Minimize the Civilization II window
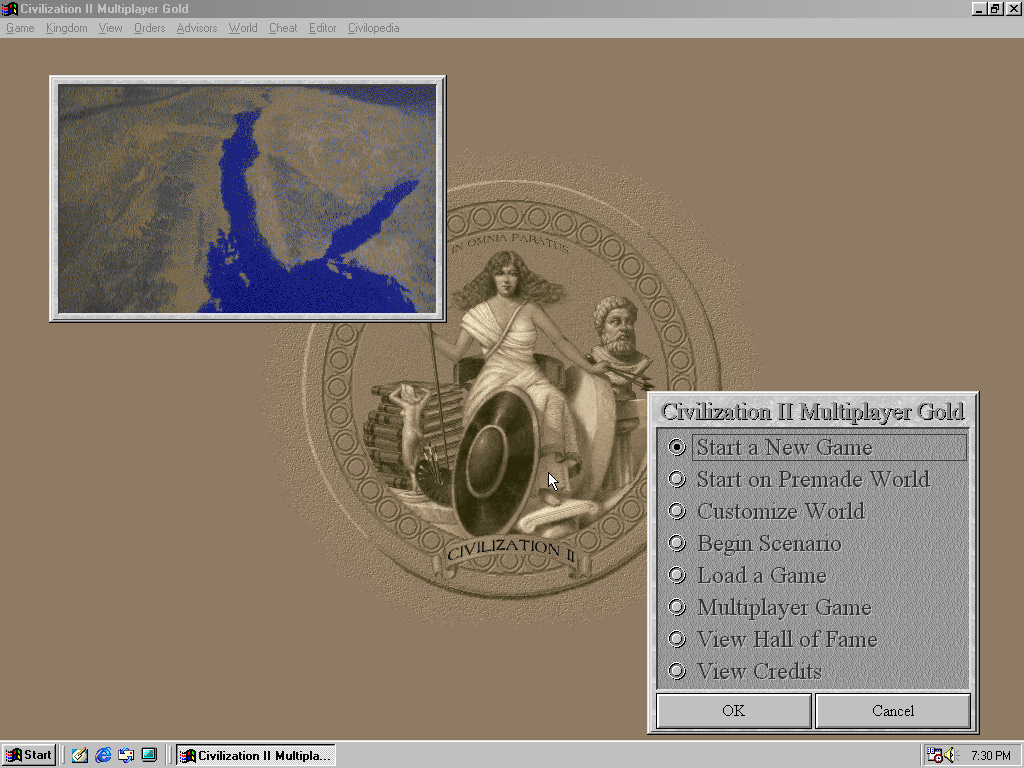Image resolution: width=1024 pixels, height=768 pixels. click(979, 8)
